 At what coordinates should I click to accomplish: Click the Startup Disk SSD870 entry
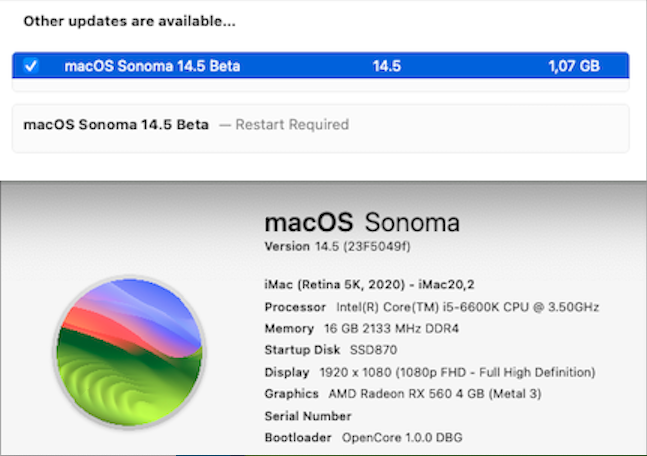click(331, 350)
